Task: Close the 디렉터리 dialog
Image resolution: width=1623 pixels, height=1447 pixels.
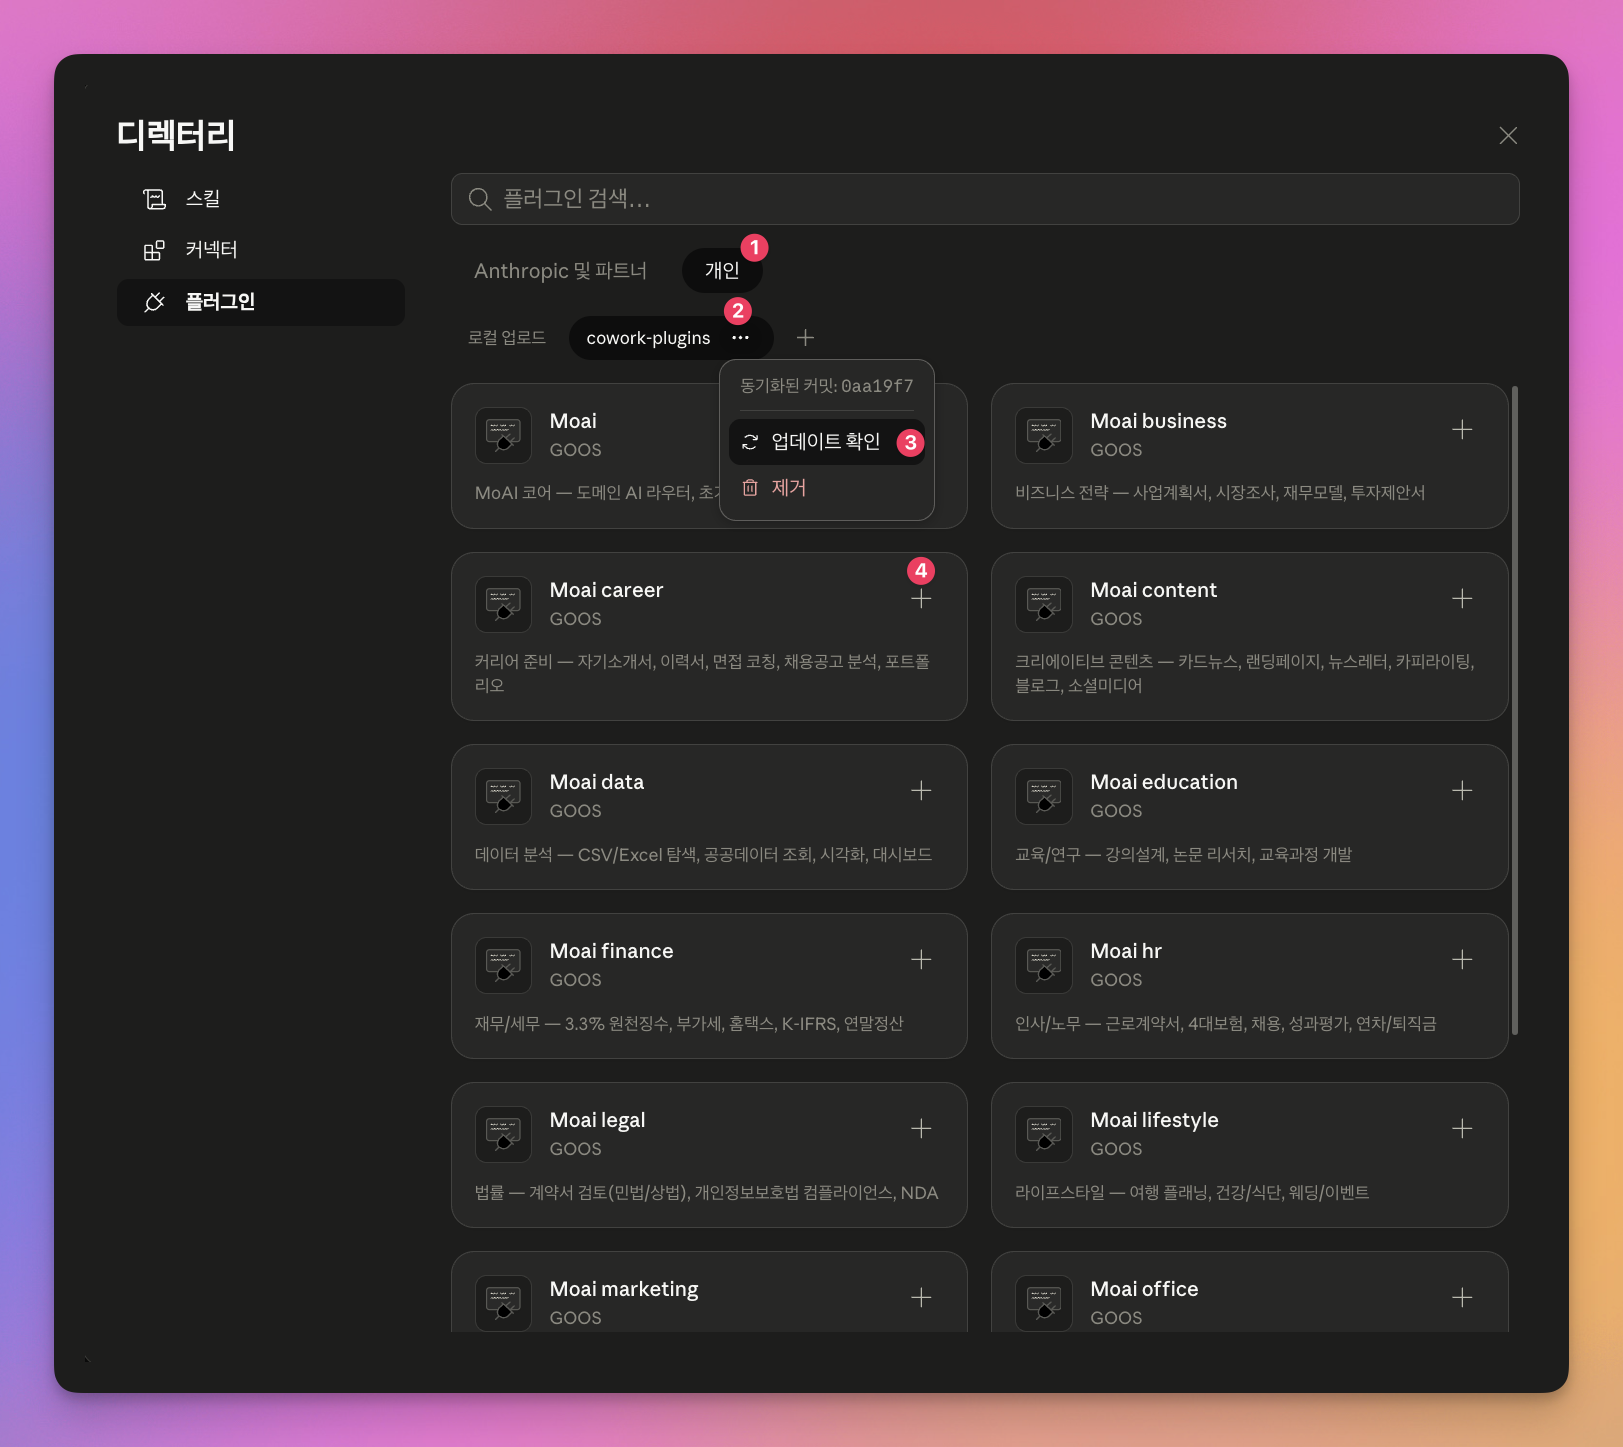Action: pos(1508,136)
